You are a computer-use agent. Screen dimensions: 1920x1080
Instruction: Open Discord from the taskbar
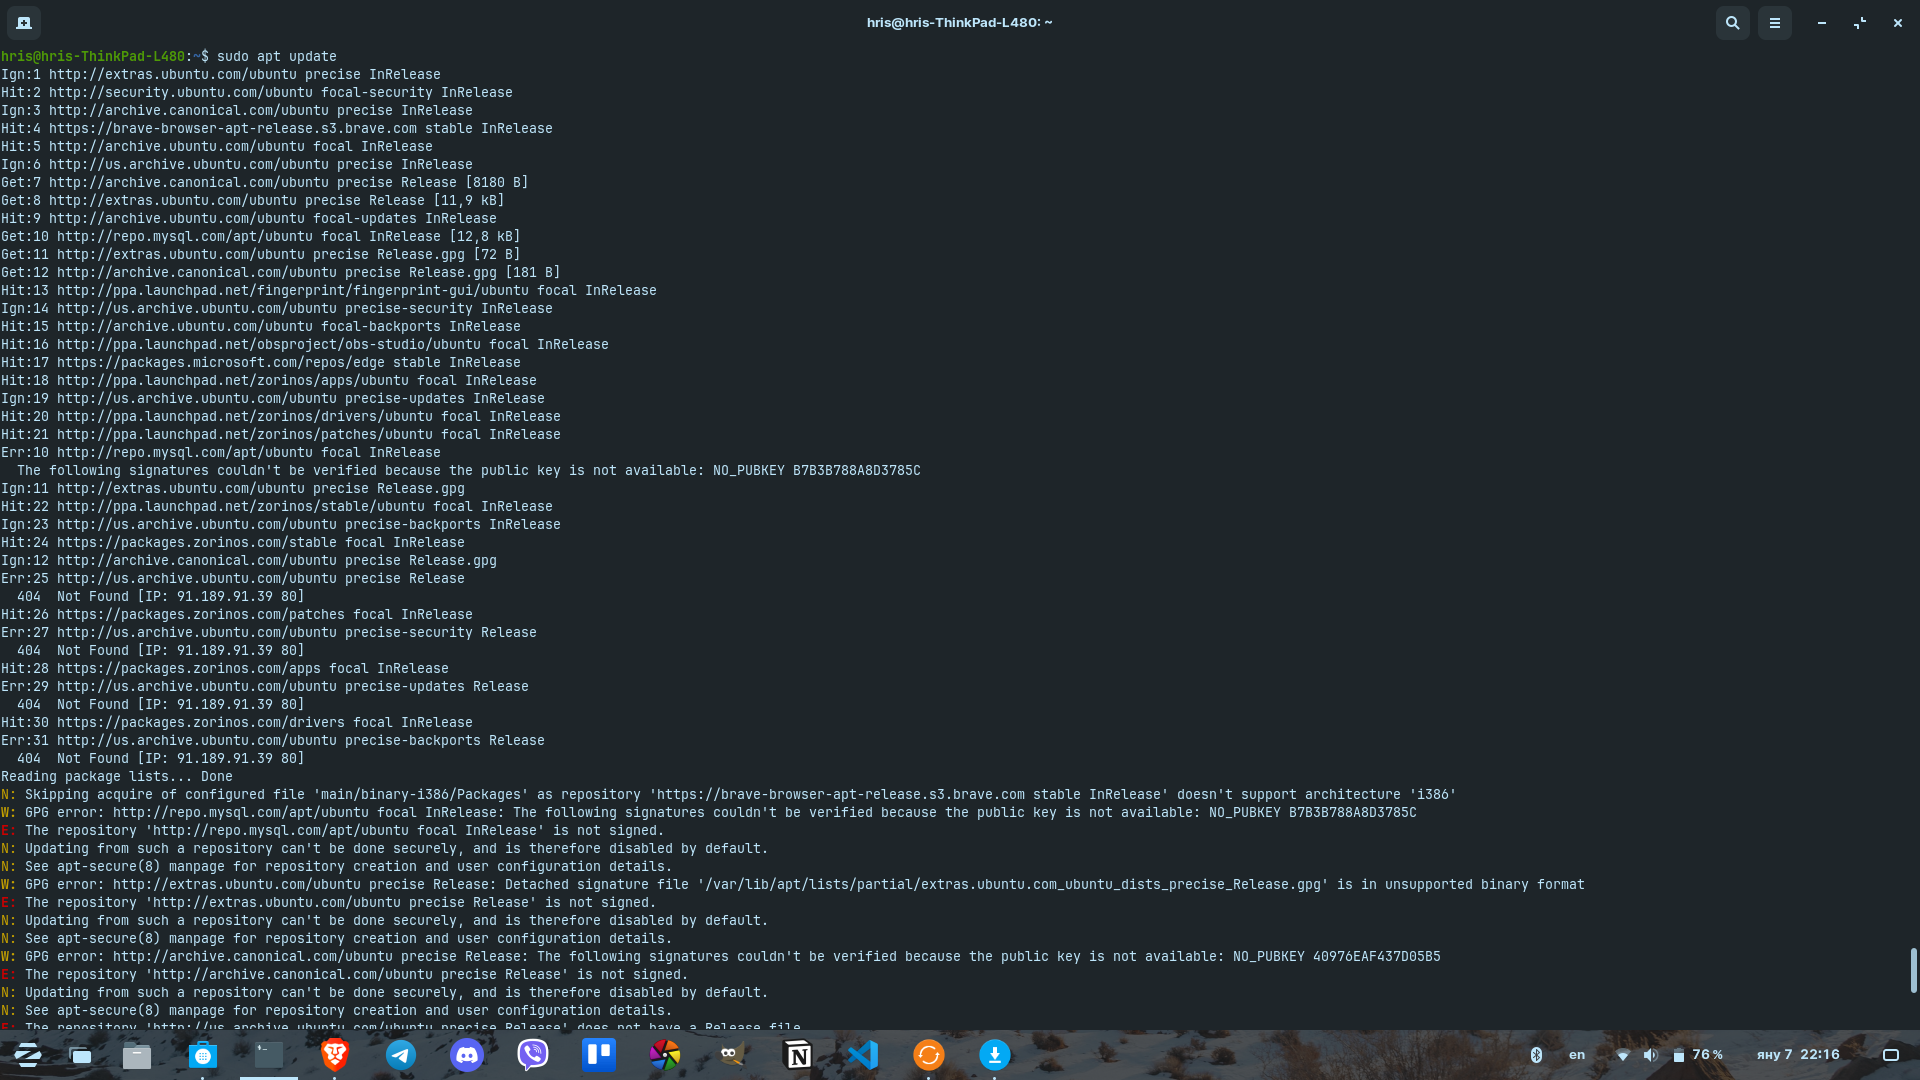tap(467, 1055)
